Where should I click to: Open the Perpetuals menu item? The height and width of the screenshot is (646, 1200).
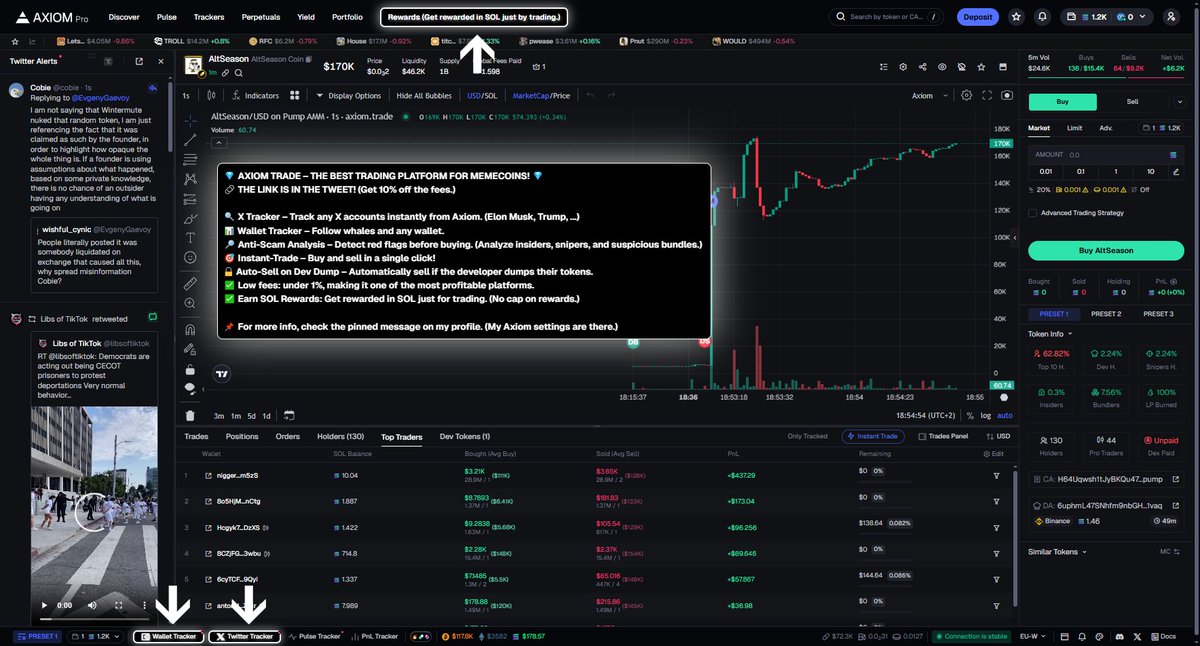point(261,17)
